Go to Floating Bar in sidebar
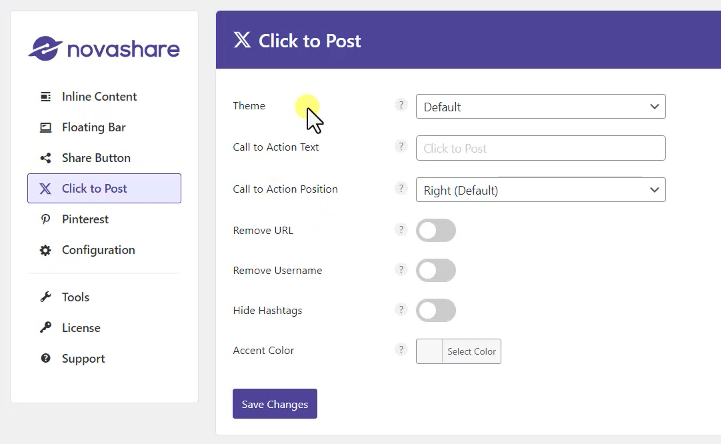The height and width of the screenshot is (444, 721). [93, 128]
